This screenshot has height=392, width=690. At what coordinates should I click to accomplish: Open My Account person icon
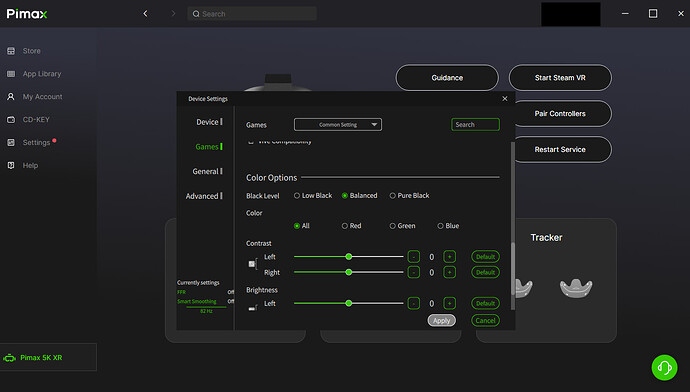point(11,97)
